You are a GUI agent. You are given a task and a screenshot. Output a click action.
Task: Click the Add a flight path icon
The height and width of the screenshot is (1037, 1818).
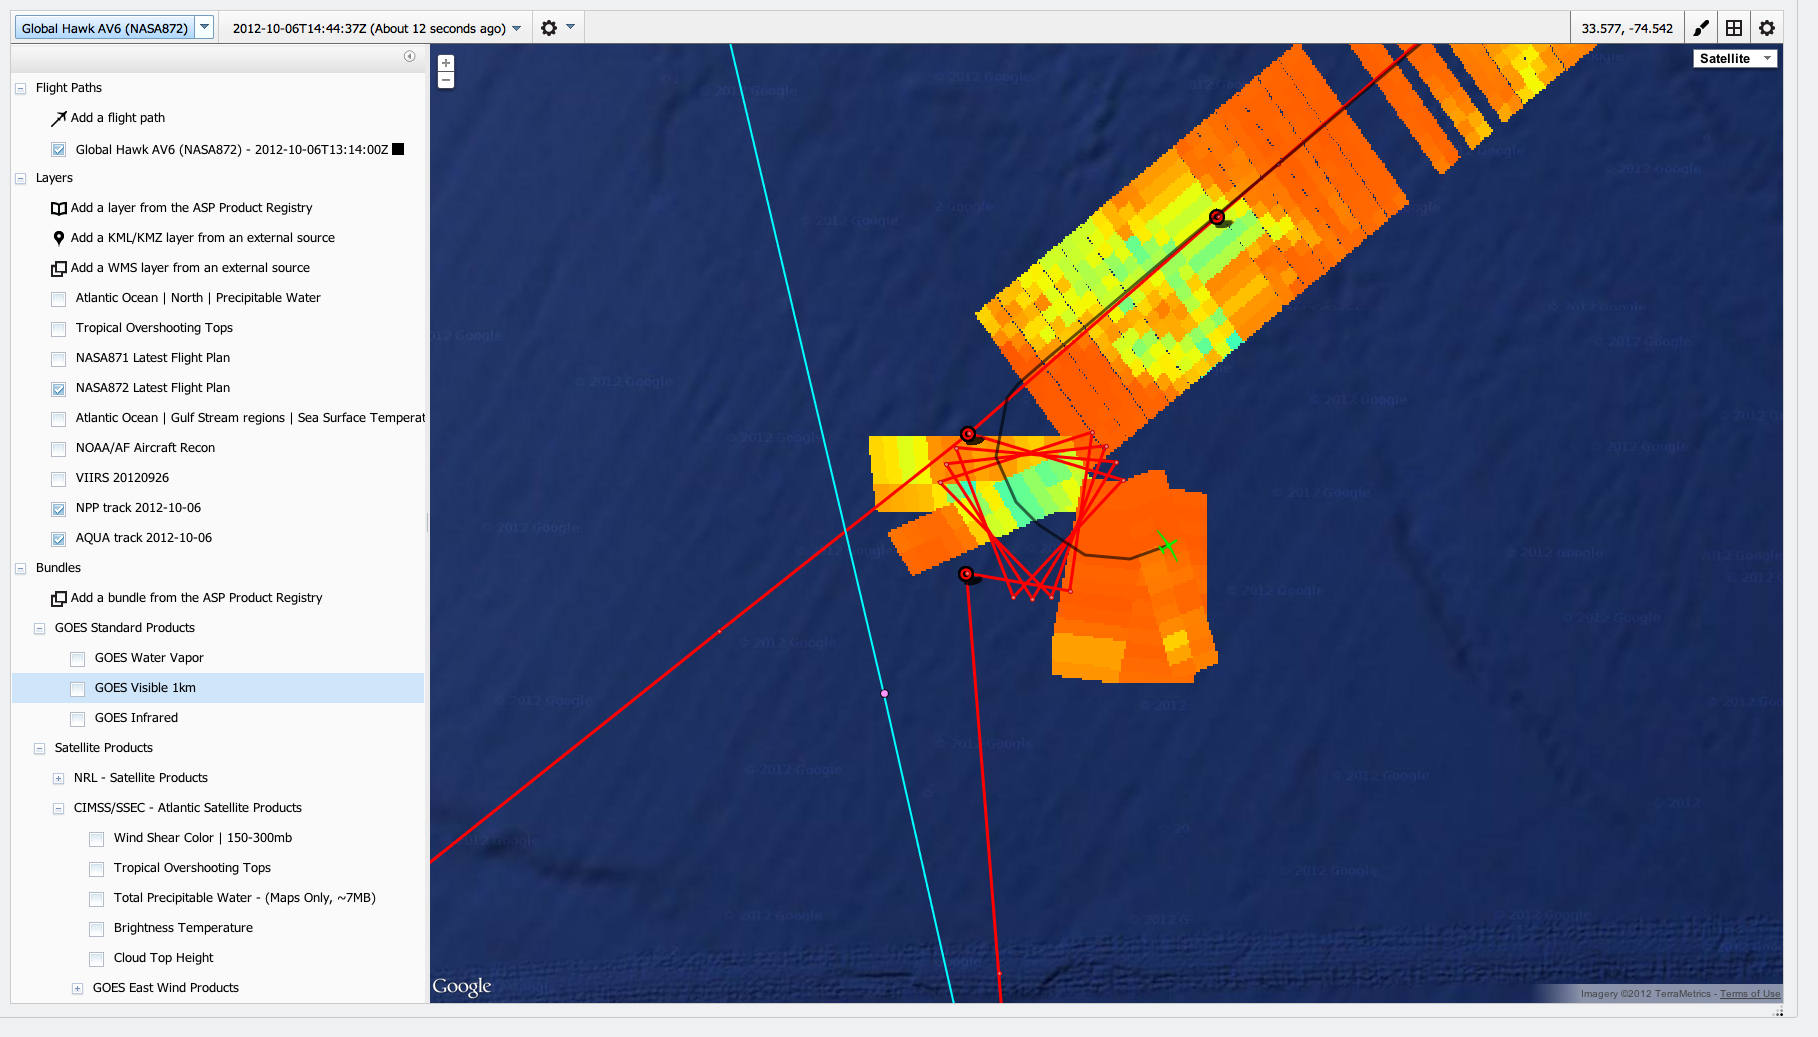click(x=59, y=118)
